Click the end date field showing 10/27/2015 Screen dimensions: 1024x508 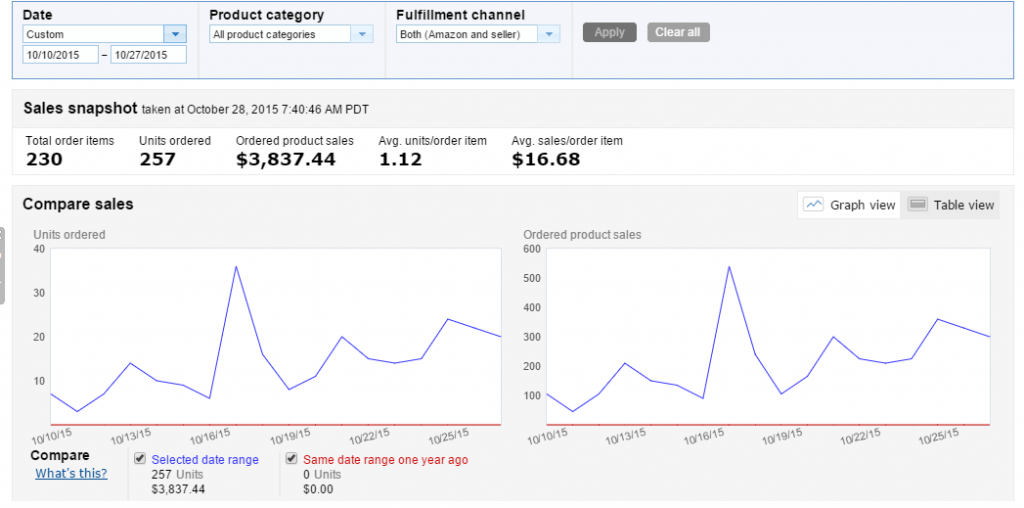[149, 54]
